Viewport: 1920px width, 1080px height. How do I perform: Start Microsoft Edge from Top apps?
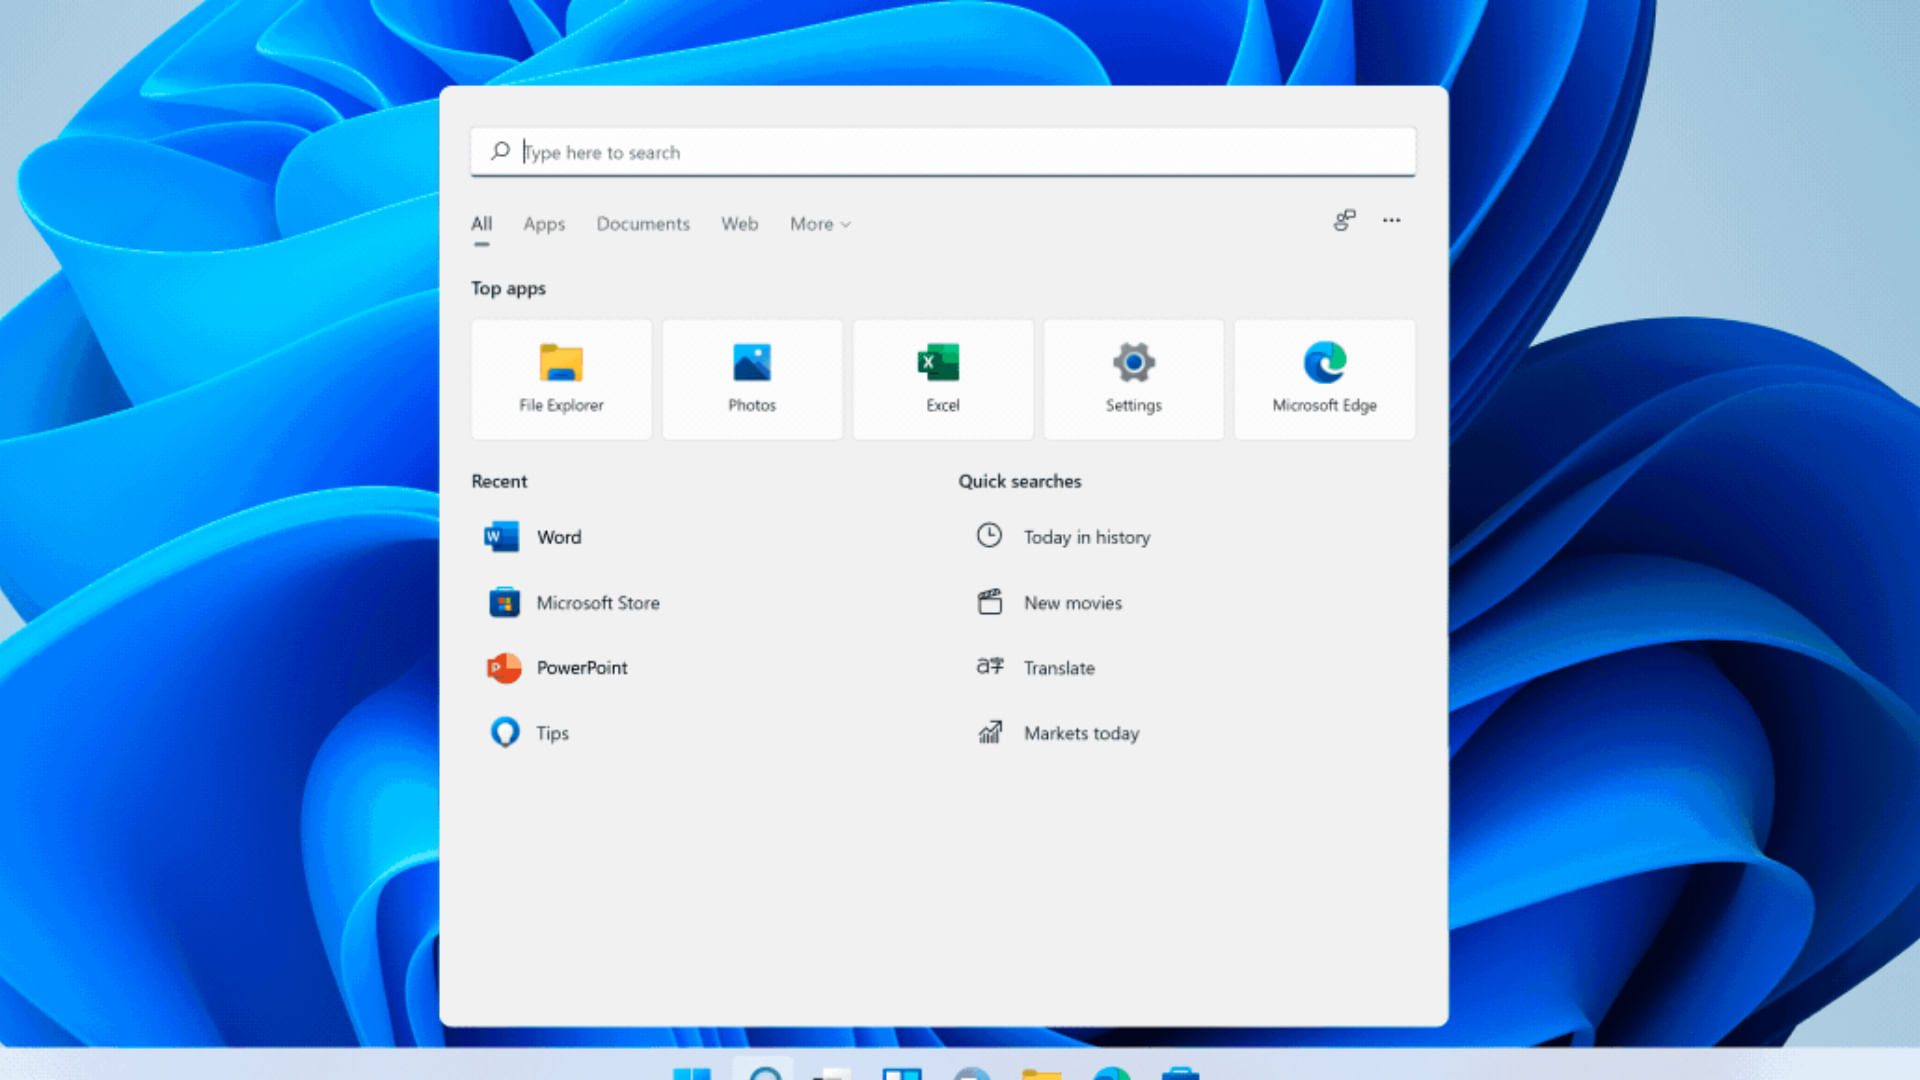[x=1324, y=378]
